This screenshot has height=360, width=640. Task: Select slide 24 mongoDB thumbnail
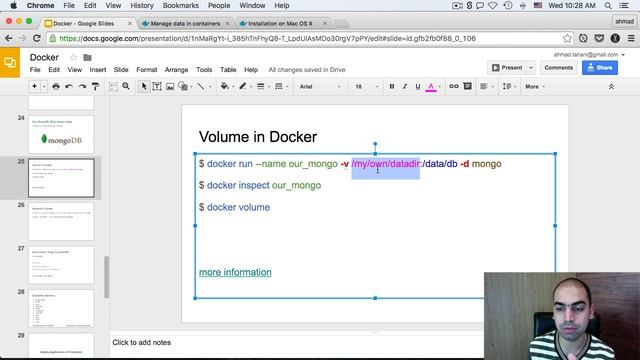(x=61, y=134)
